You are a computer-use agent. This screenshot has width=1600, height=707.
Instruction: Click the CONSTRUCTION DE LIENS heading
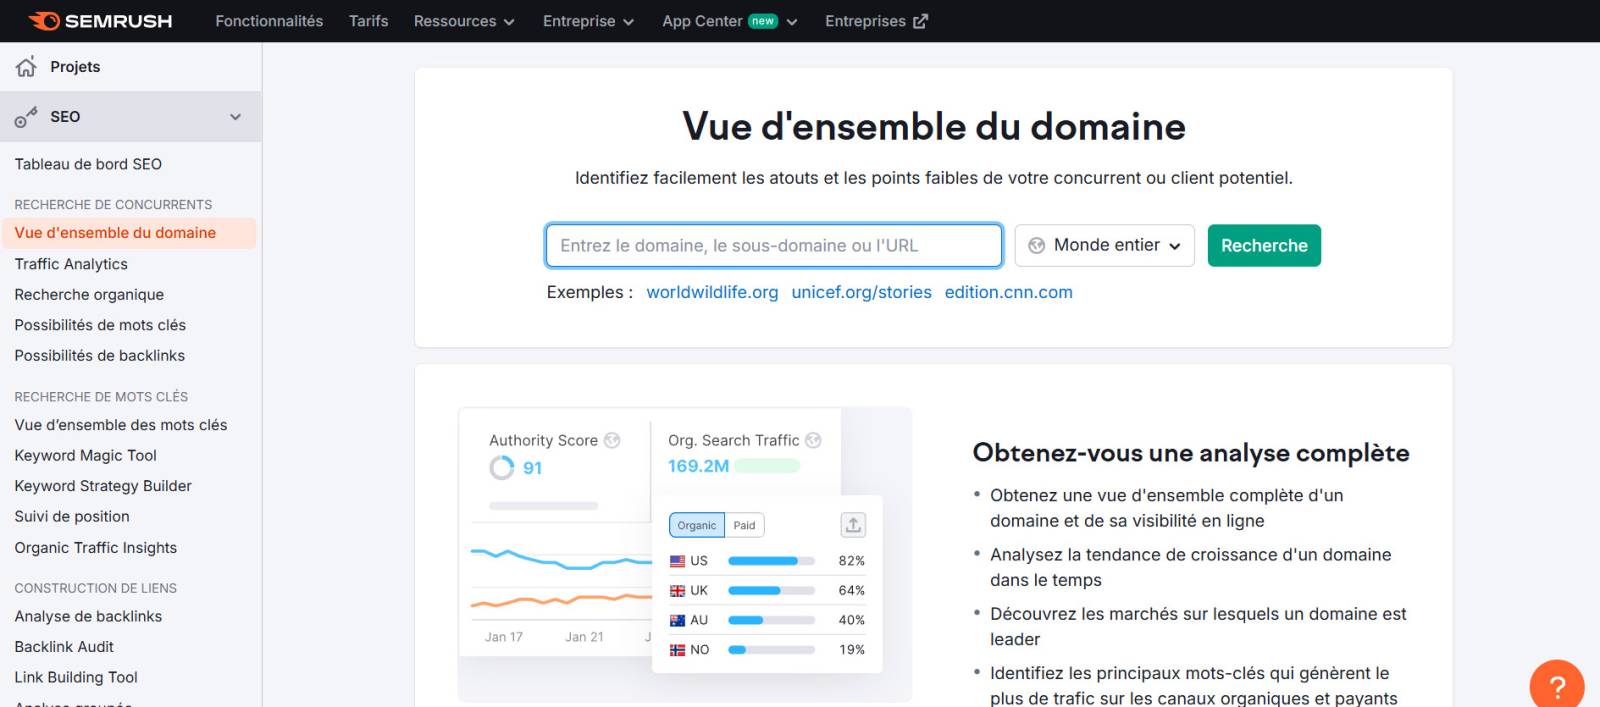coord(95,588)
